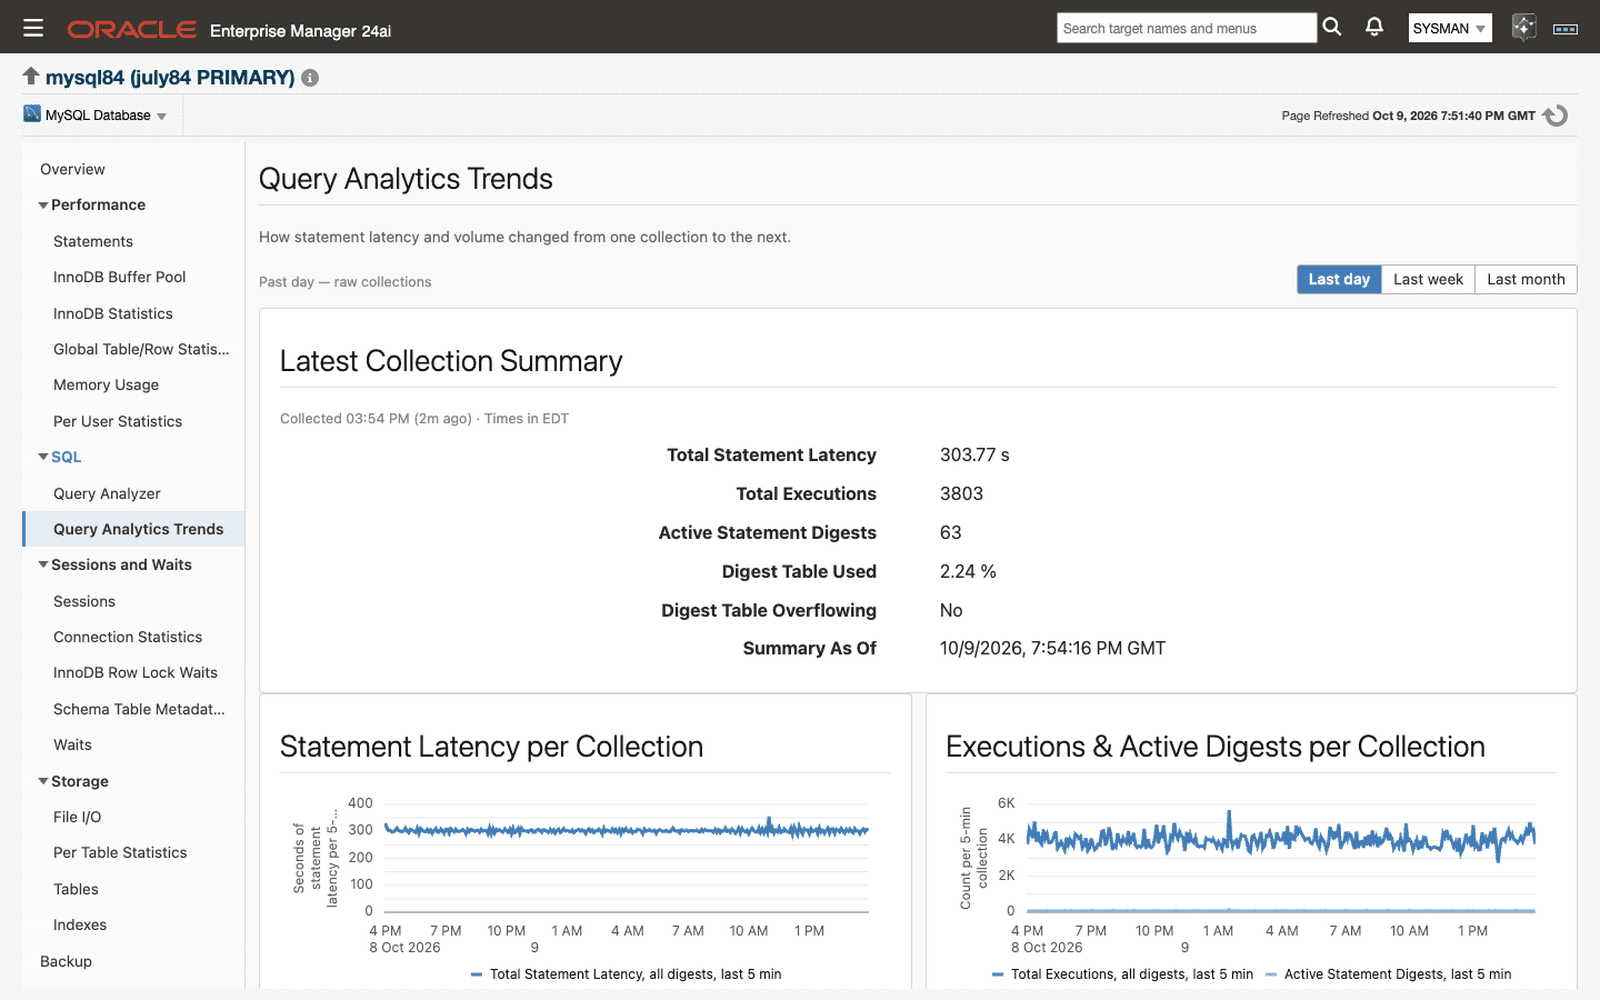Refresh the page with the circular arrow

1555,116
